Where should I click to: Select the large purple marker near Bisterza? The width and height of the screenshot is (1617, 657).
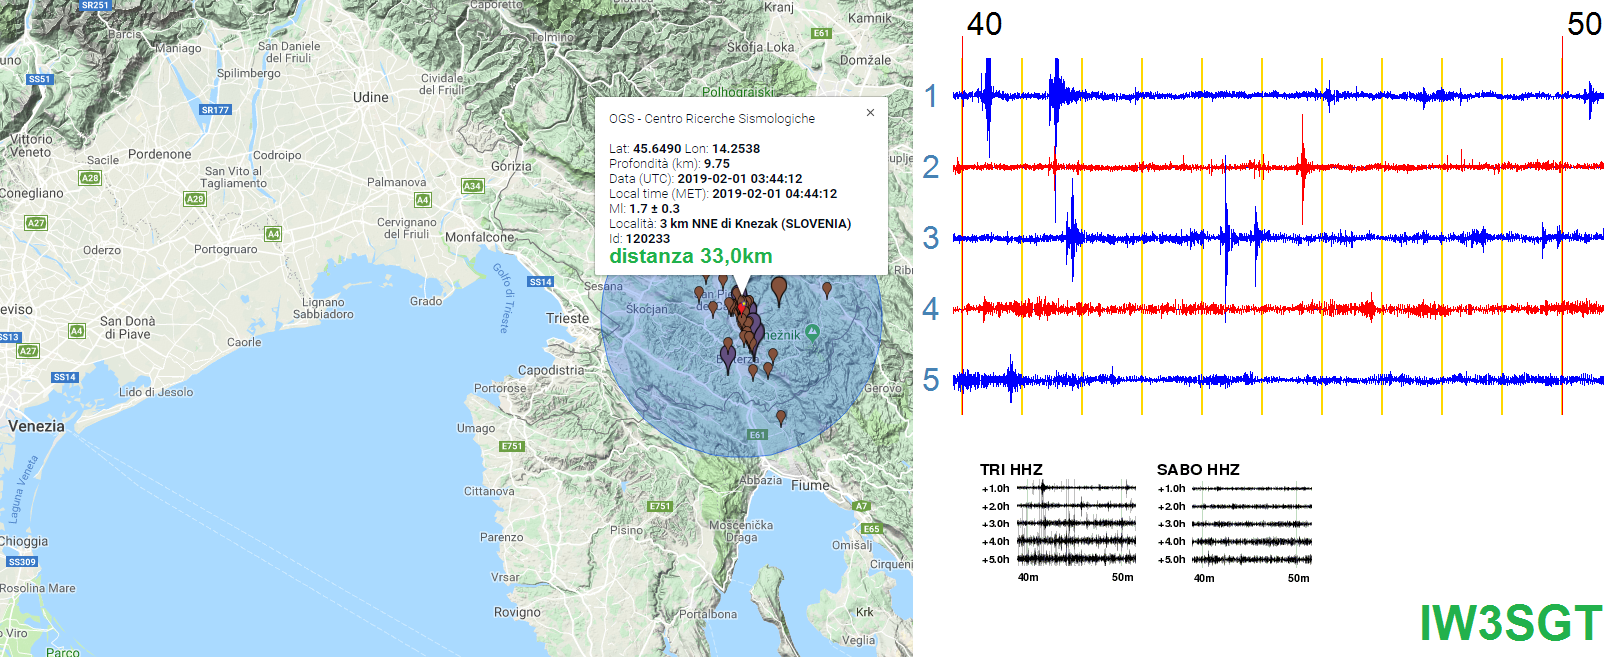point(728,355)
